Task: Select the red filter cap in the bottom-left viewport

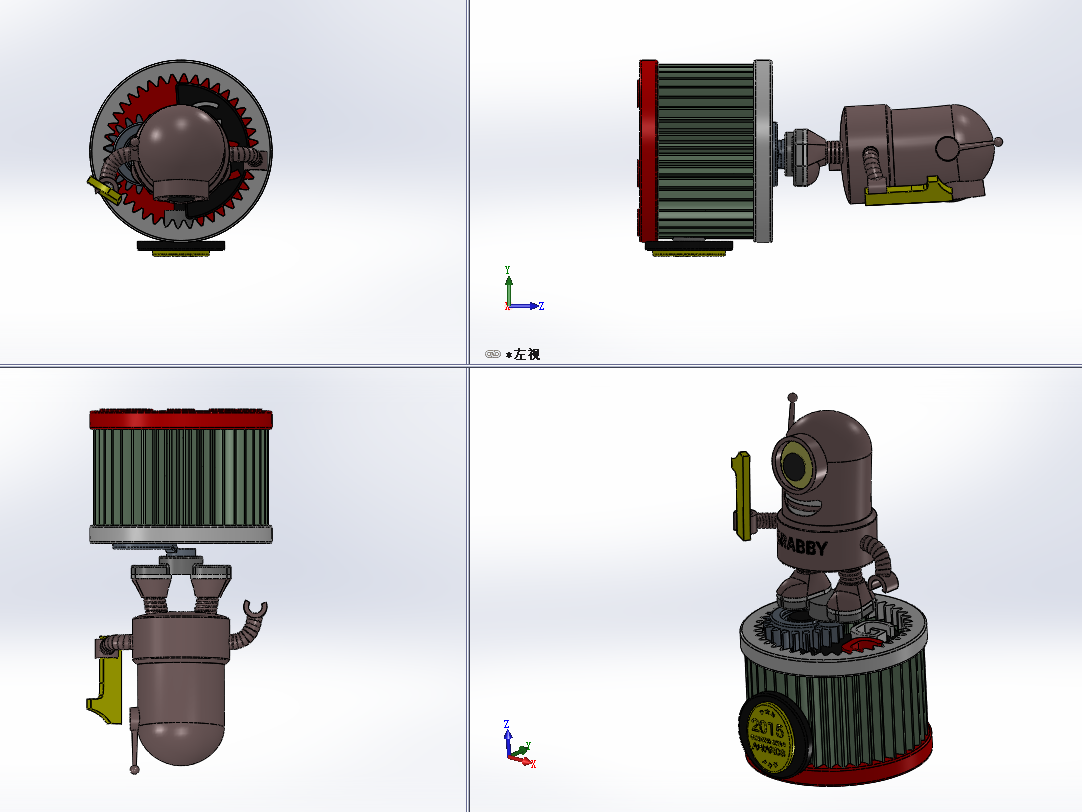Action: 181,419
